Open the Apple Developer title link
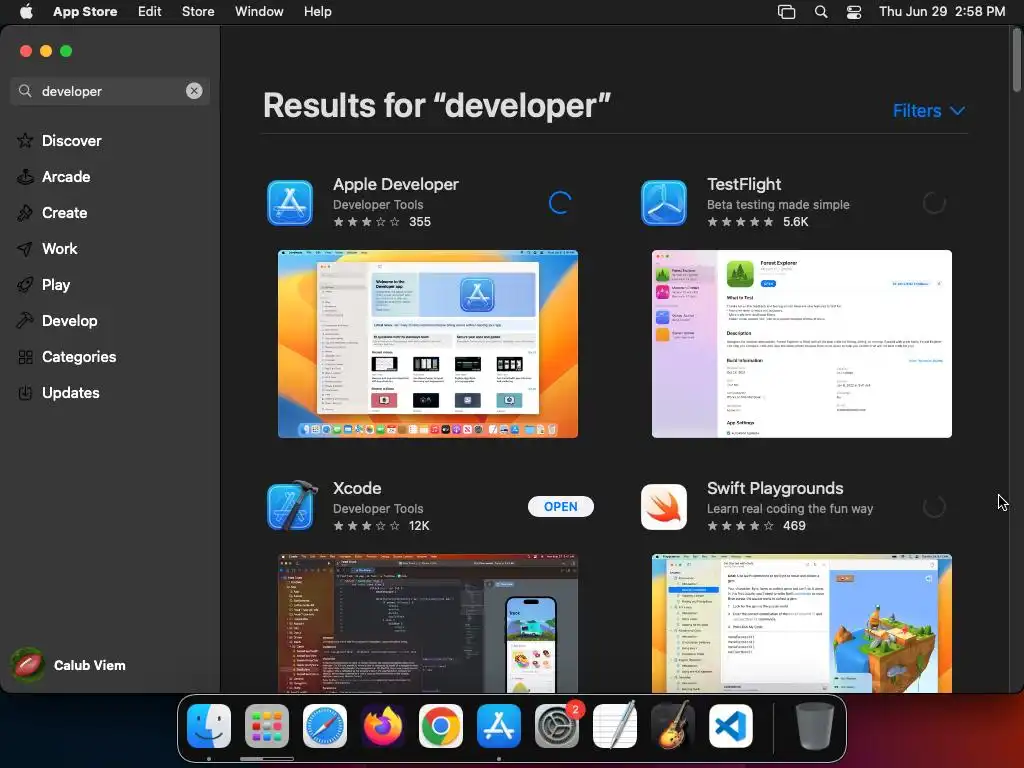 (396, 184)
